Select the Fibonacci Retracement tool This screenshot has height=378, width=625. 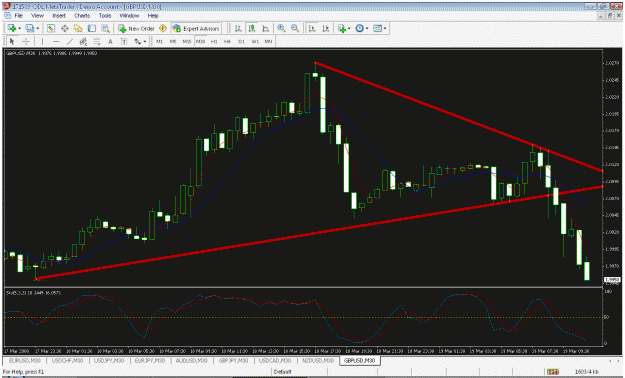[96, 41]
